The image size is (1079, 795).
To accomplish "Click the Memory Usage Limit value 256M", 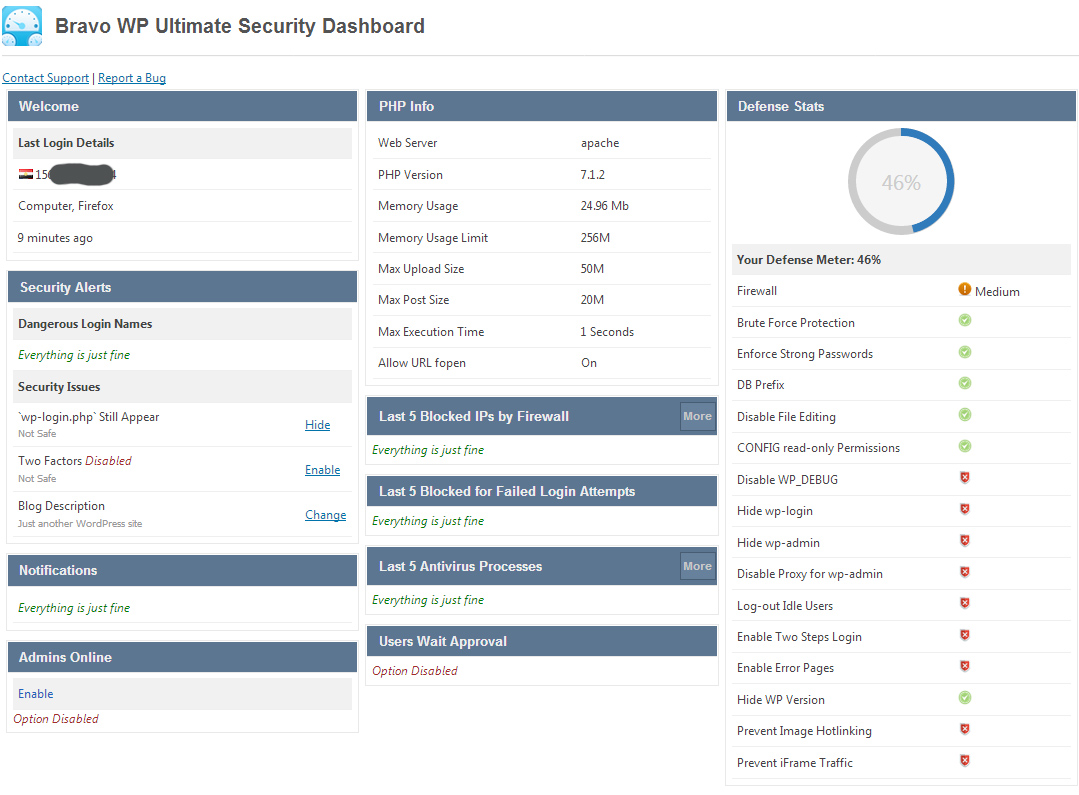I will tap(595, 237).
